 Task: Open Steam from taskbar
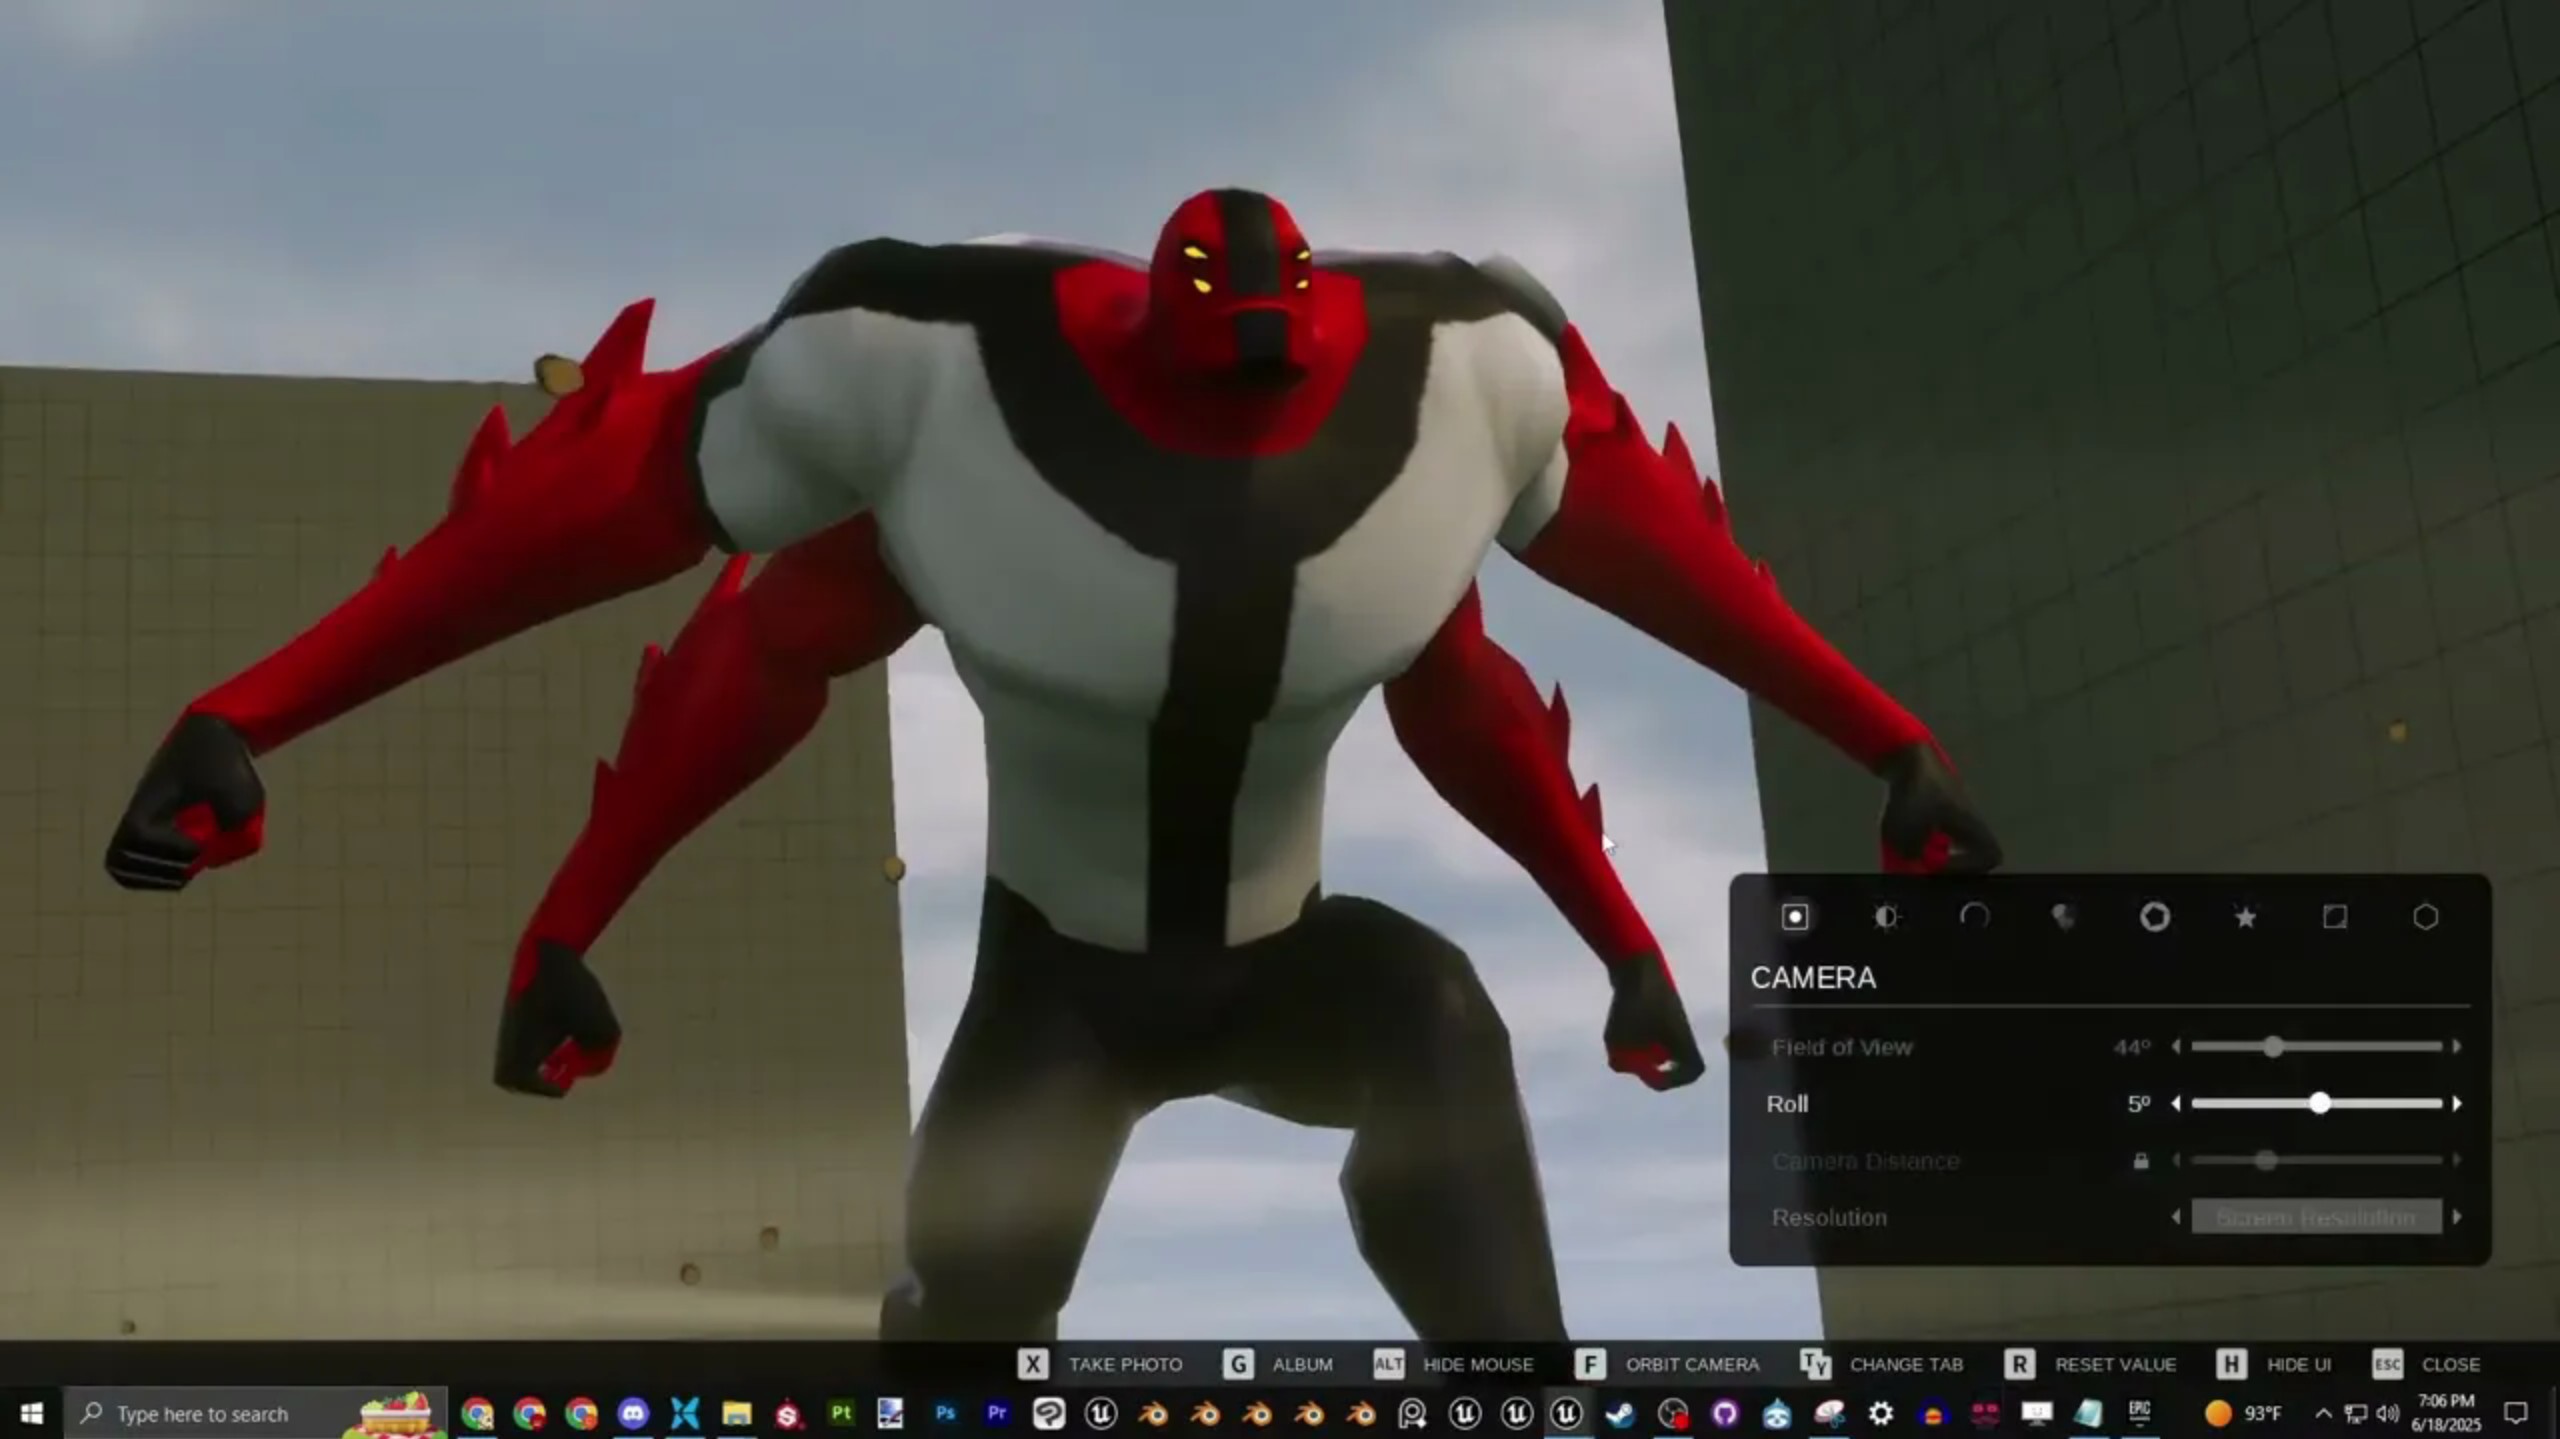coord(1620,1414)
